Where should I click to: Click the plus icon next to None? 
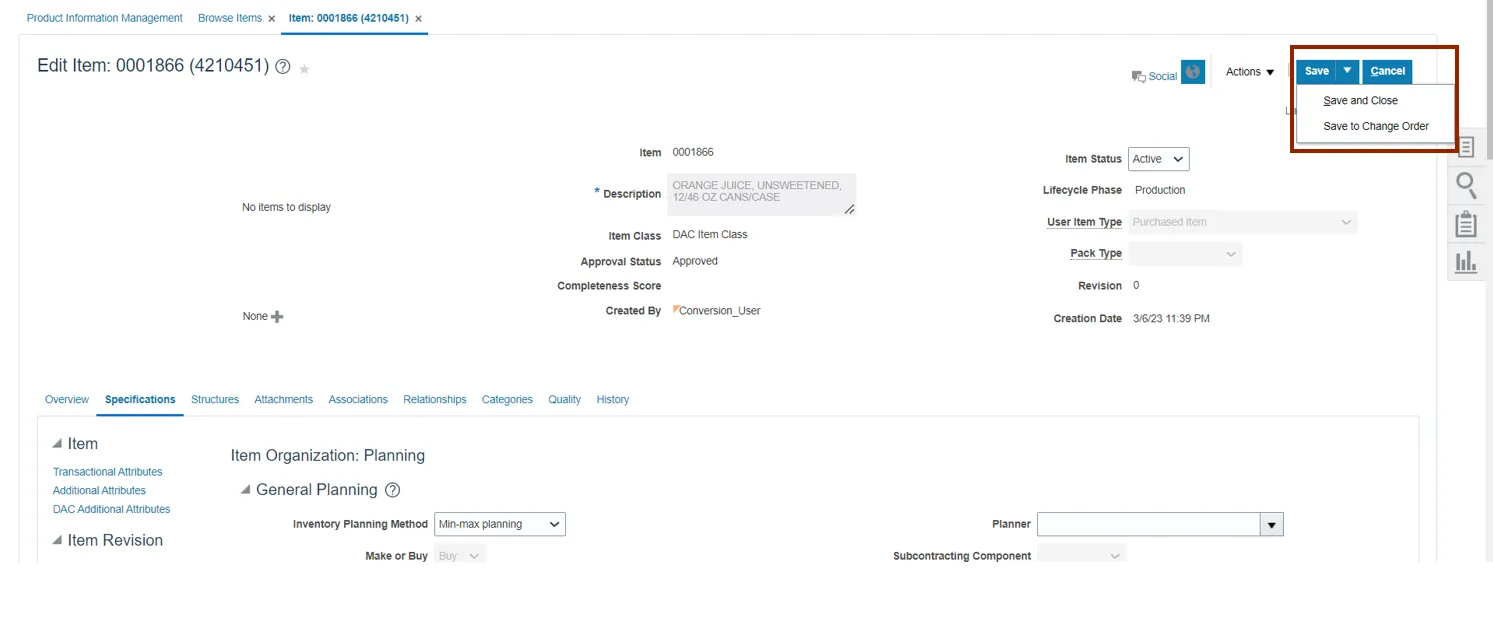pyautogui.click(x=277, y=317)
